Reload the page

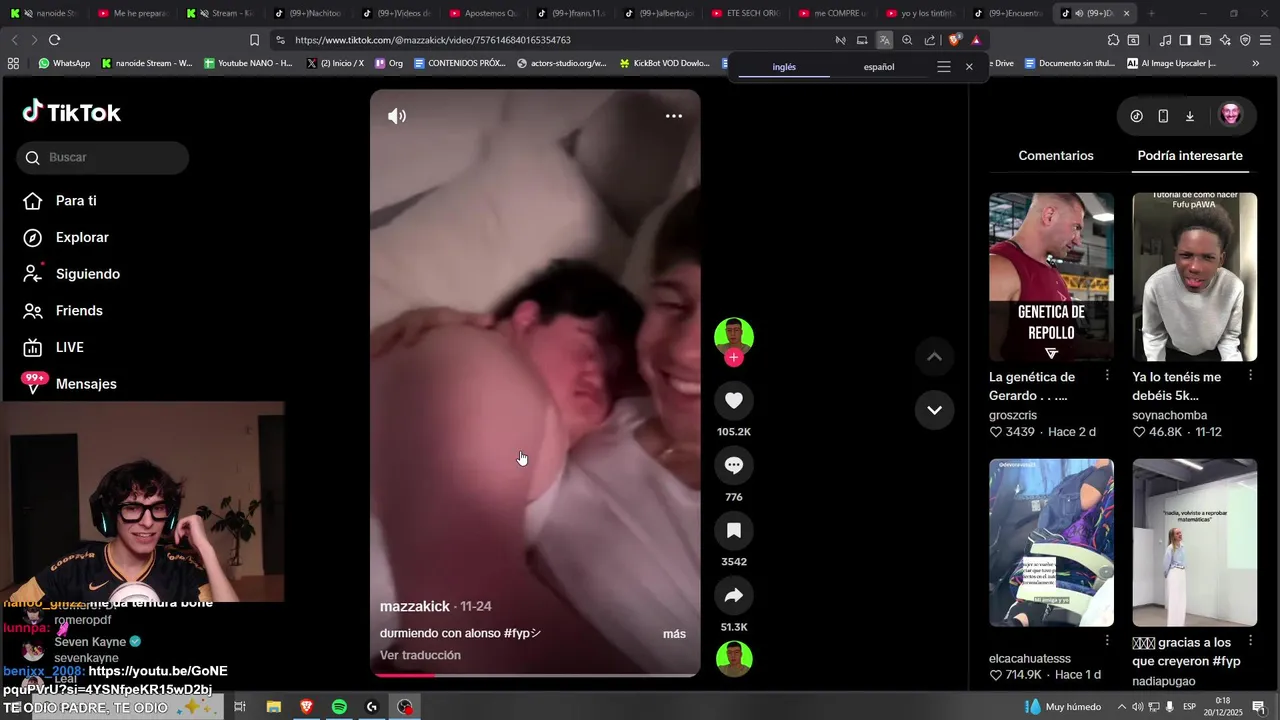pyautogui.click(x=54, y=40)
